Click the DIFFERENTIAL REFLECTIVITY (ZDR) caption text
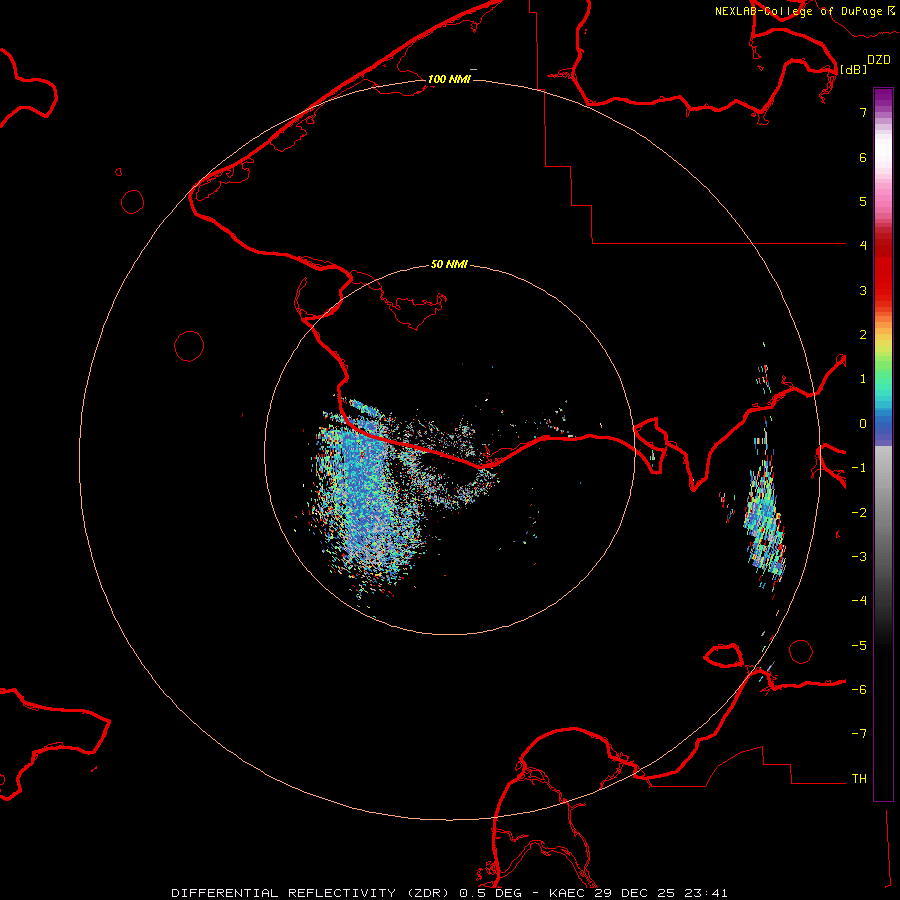This screenshot has width=900, height=900. [x=312, y=893]
